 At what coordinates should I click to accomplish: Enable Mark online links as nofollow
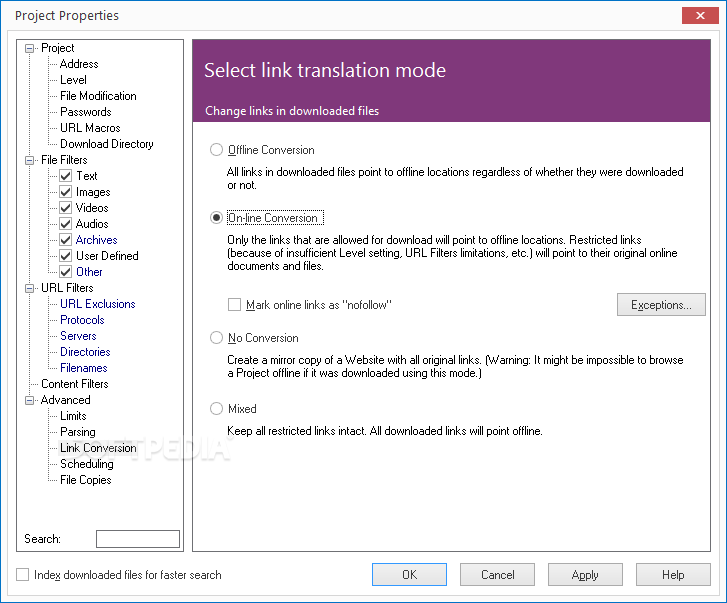coord(235,304)
